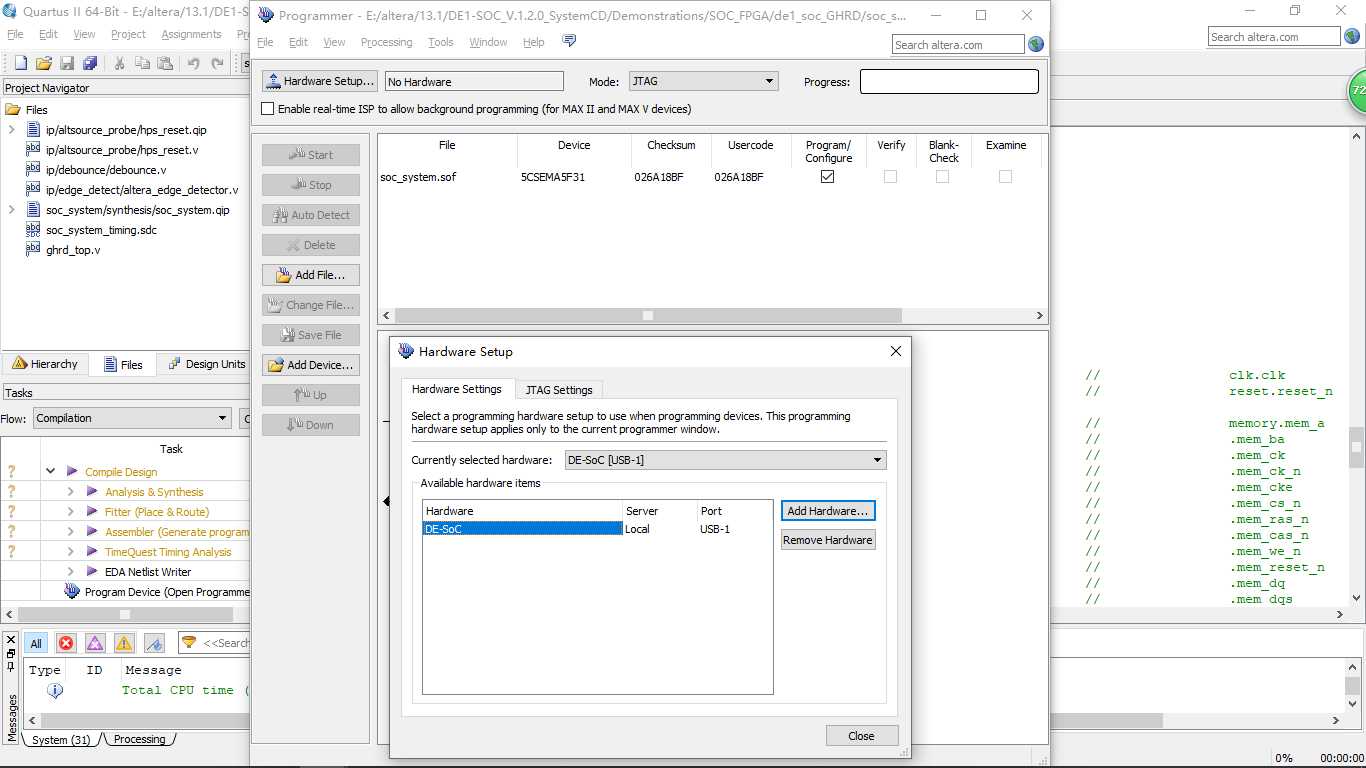Click Paste icon in Quartus toolbar
Image resolution: width=1366 pixels, height=768 pixels.
click(x=165, y=63)
